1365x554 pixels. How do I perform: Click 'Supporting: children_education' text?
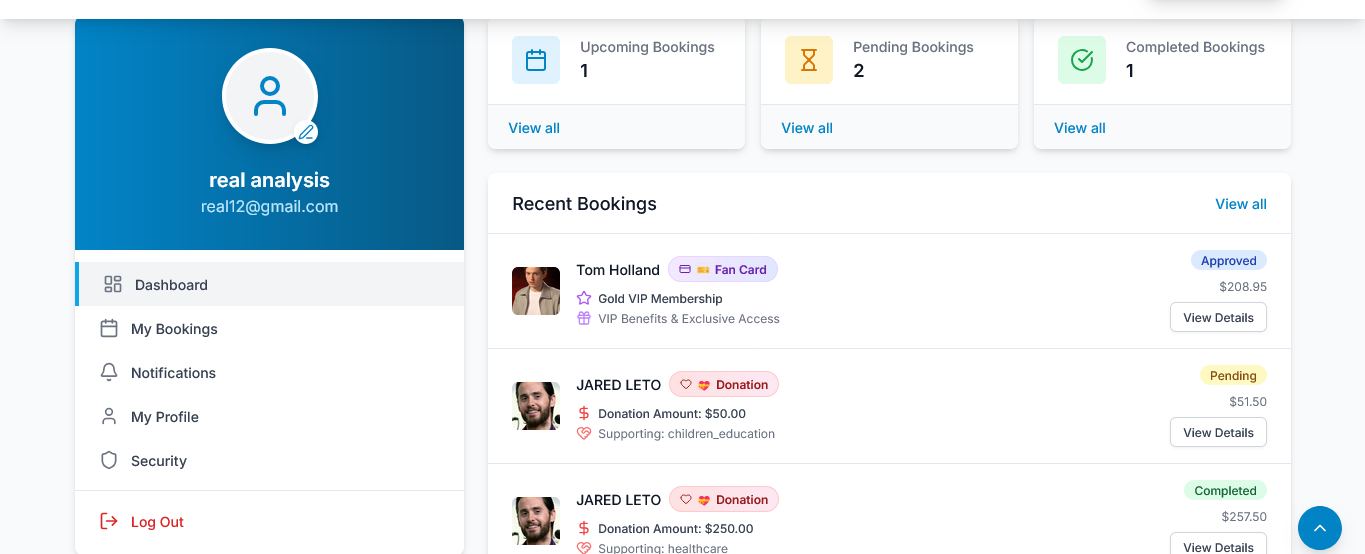tap(686, 433)
